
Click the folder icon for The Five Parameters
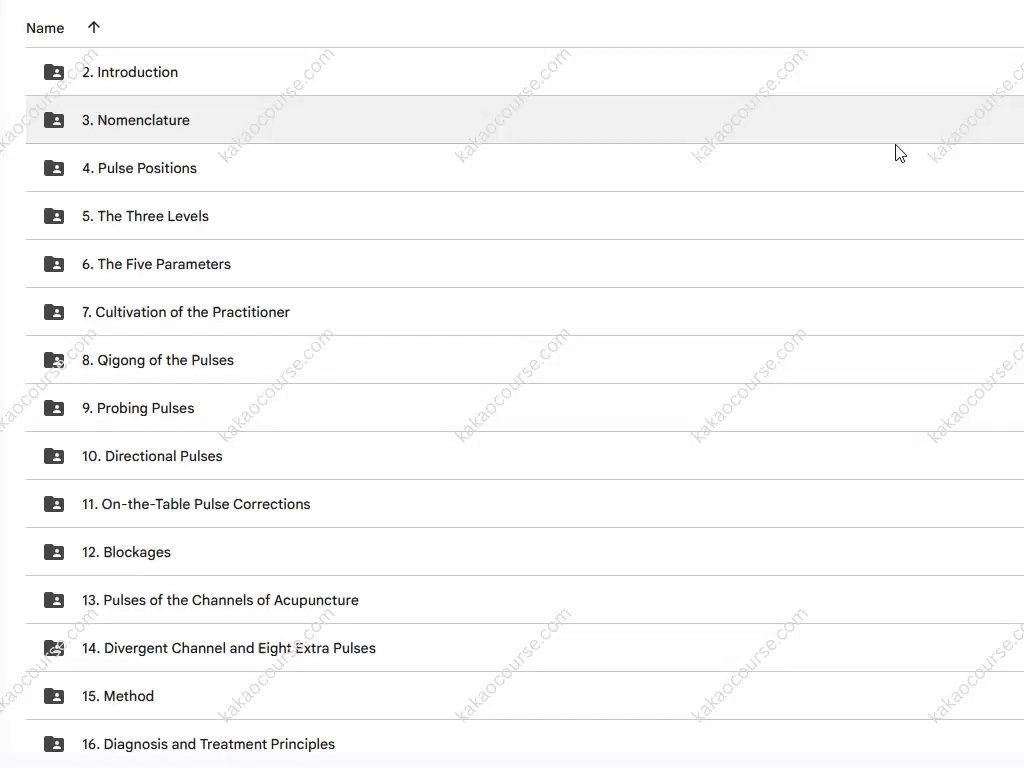point(54,264)
